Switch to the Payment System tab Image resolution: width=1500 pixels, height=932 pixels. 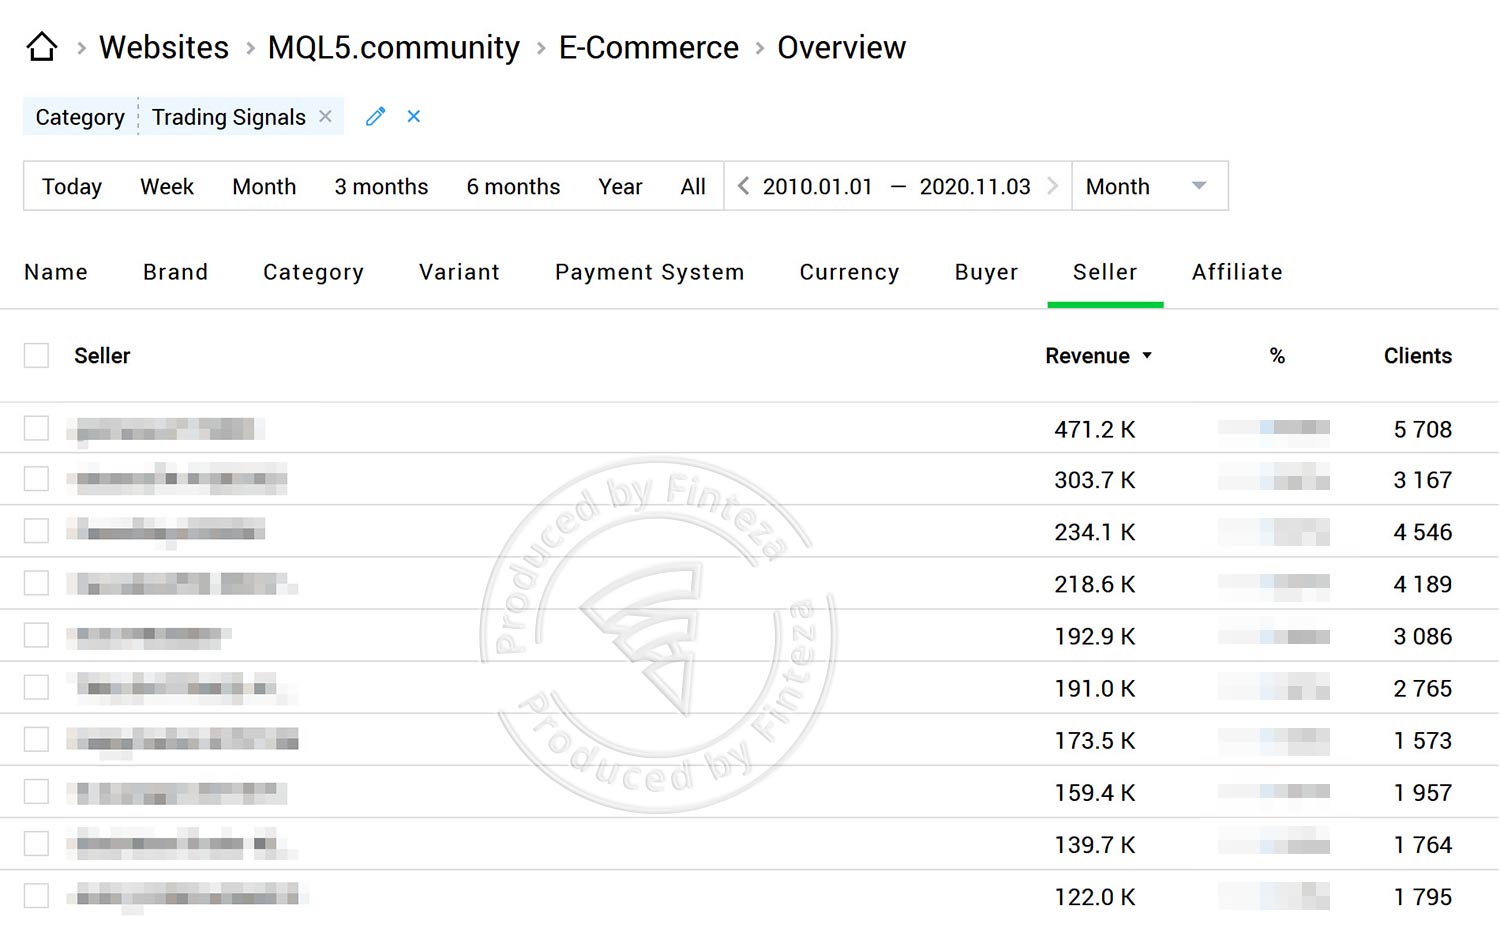(649, 272)
